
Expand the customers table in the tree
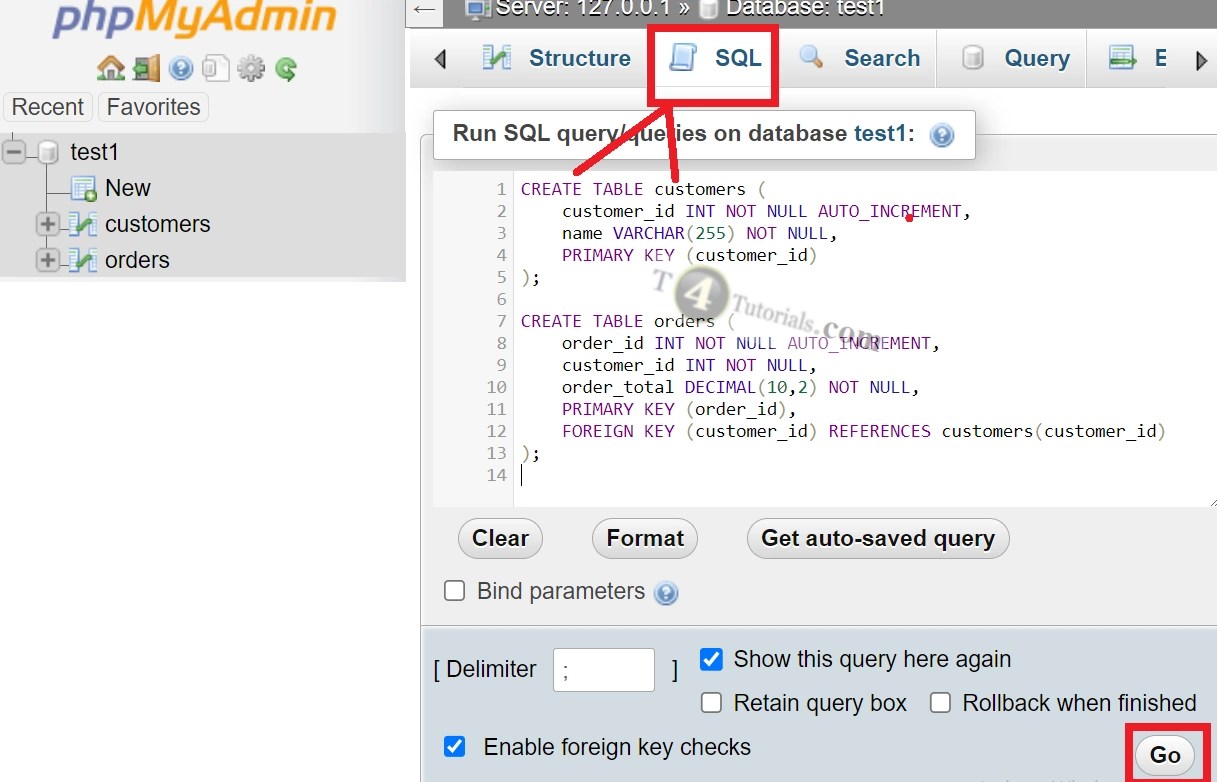pos(46,225)
